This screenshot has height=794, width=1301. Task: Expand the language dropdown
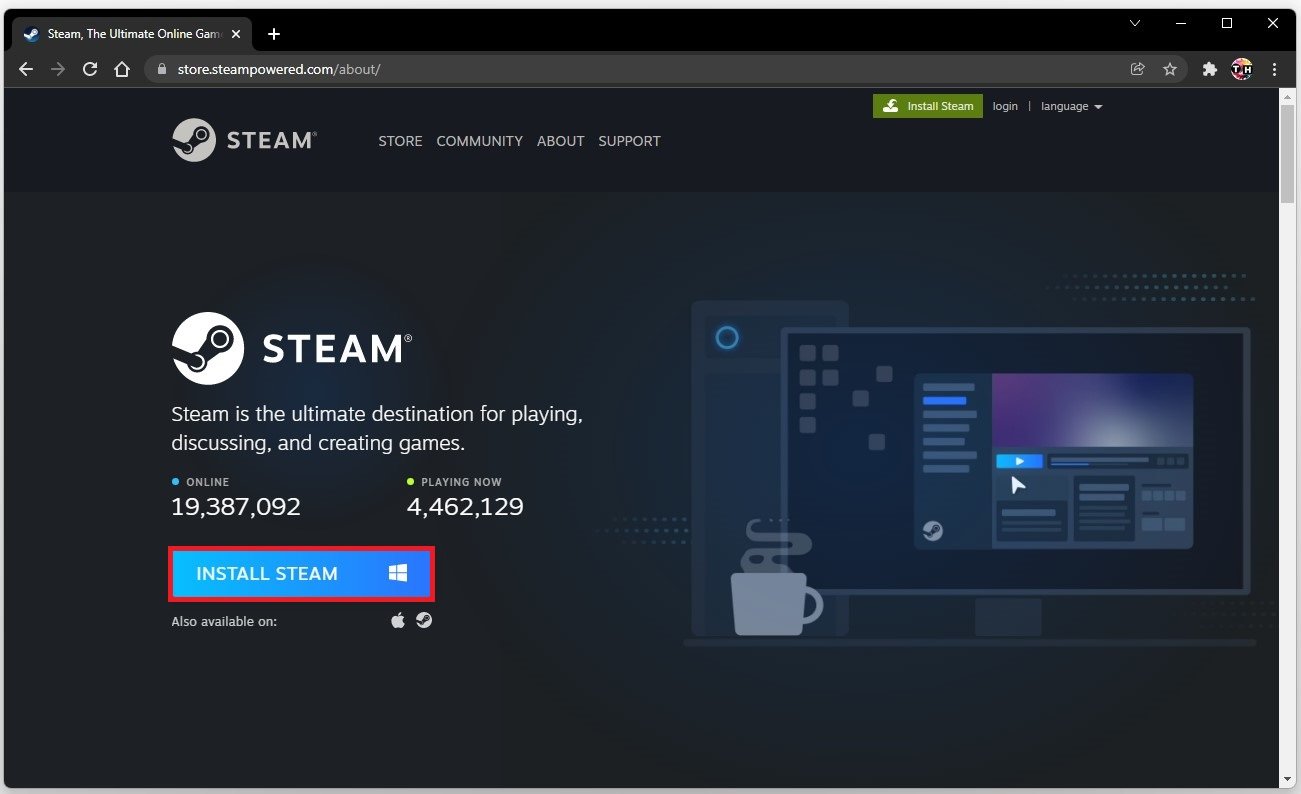pos(1071,106)
